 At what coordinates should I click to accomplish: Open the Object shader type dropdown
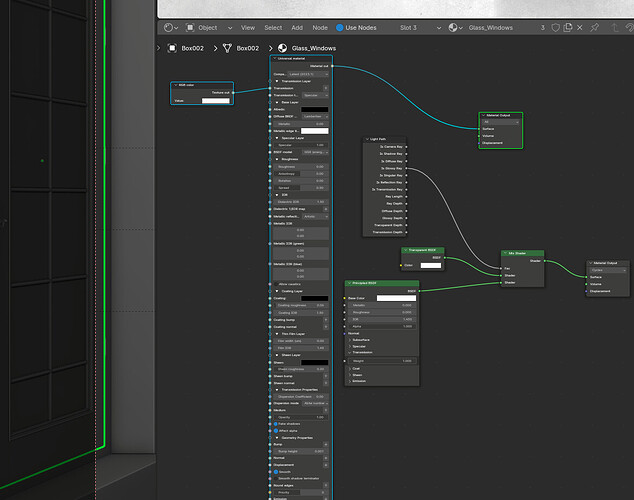point(209,27)
